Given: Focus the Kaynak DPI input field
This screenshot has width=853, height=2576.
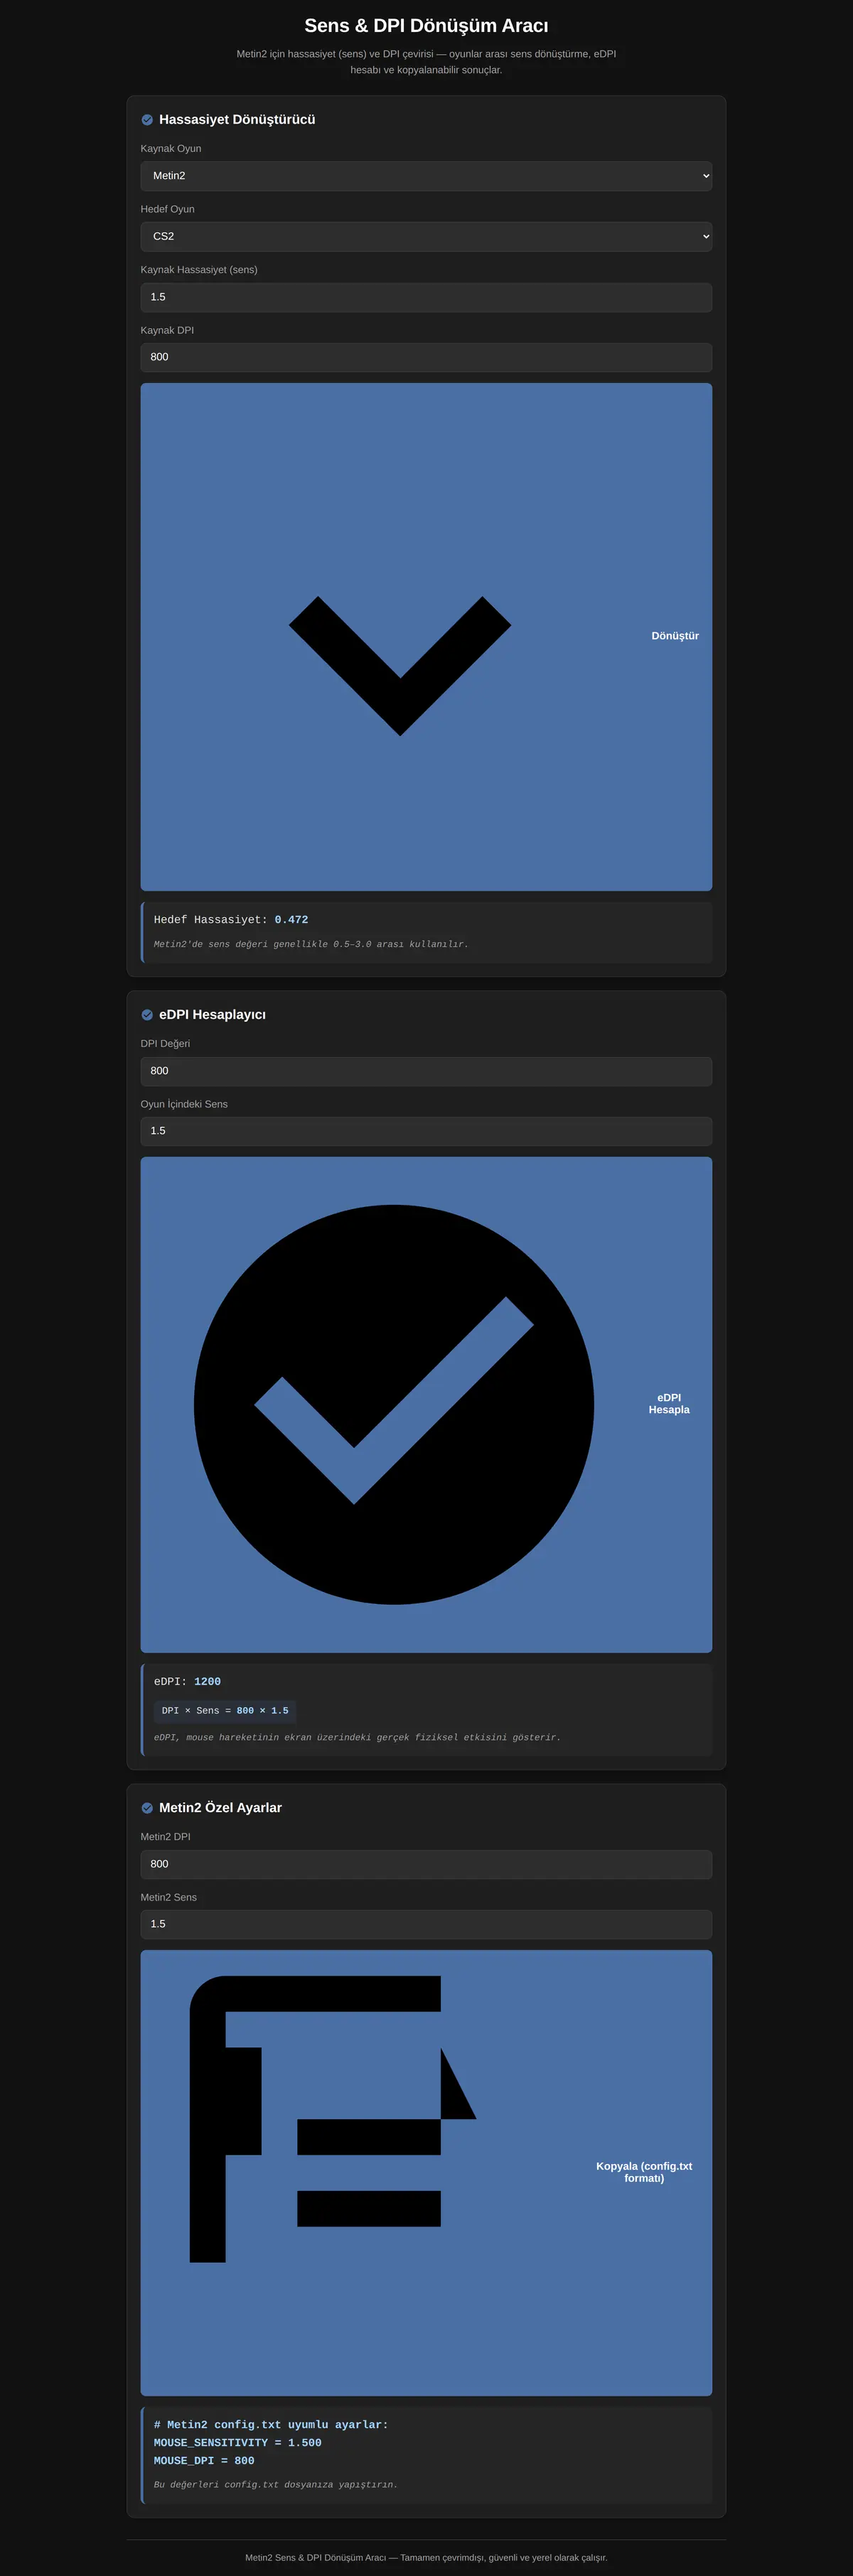Looking at the screenshot, I should coord(426,357).
